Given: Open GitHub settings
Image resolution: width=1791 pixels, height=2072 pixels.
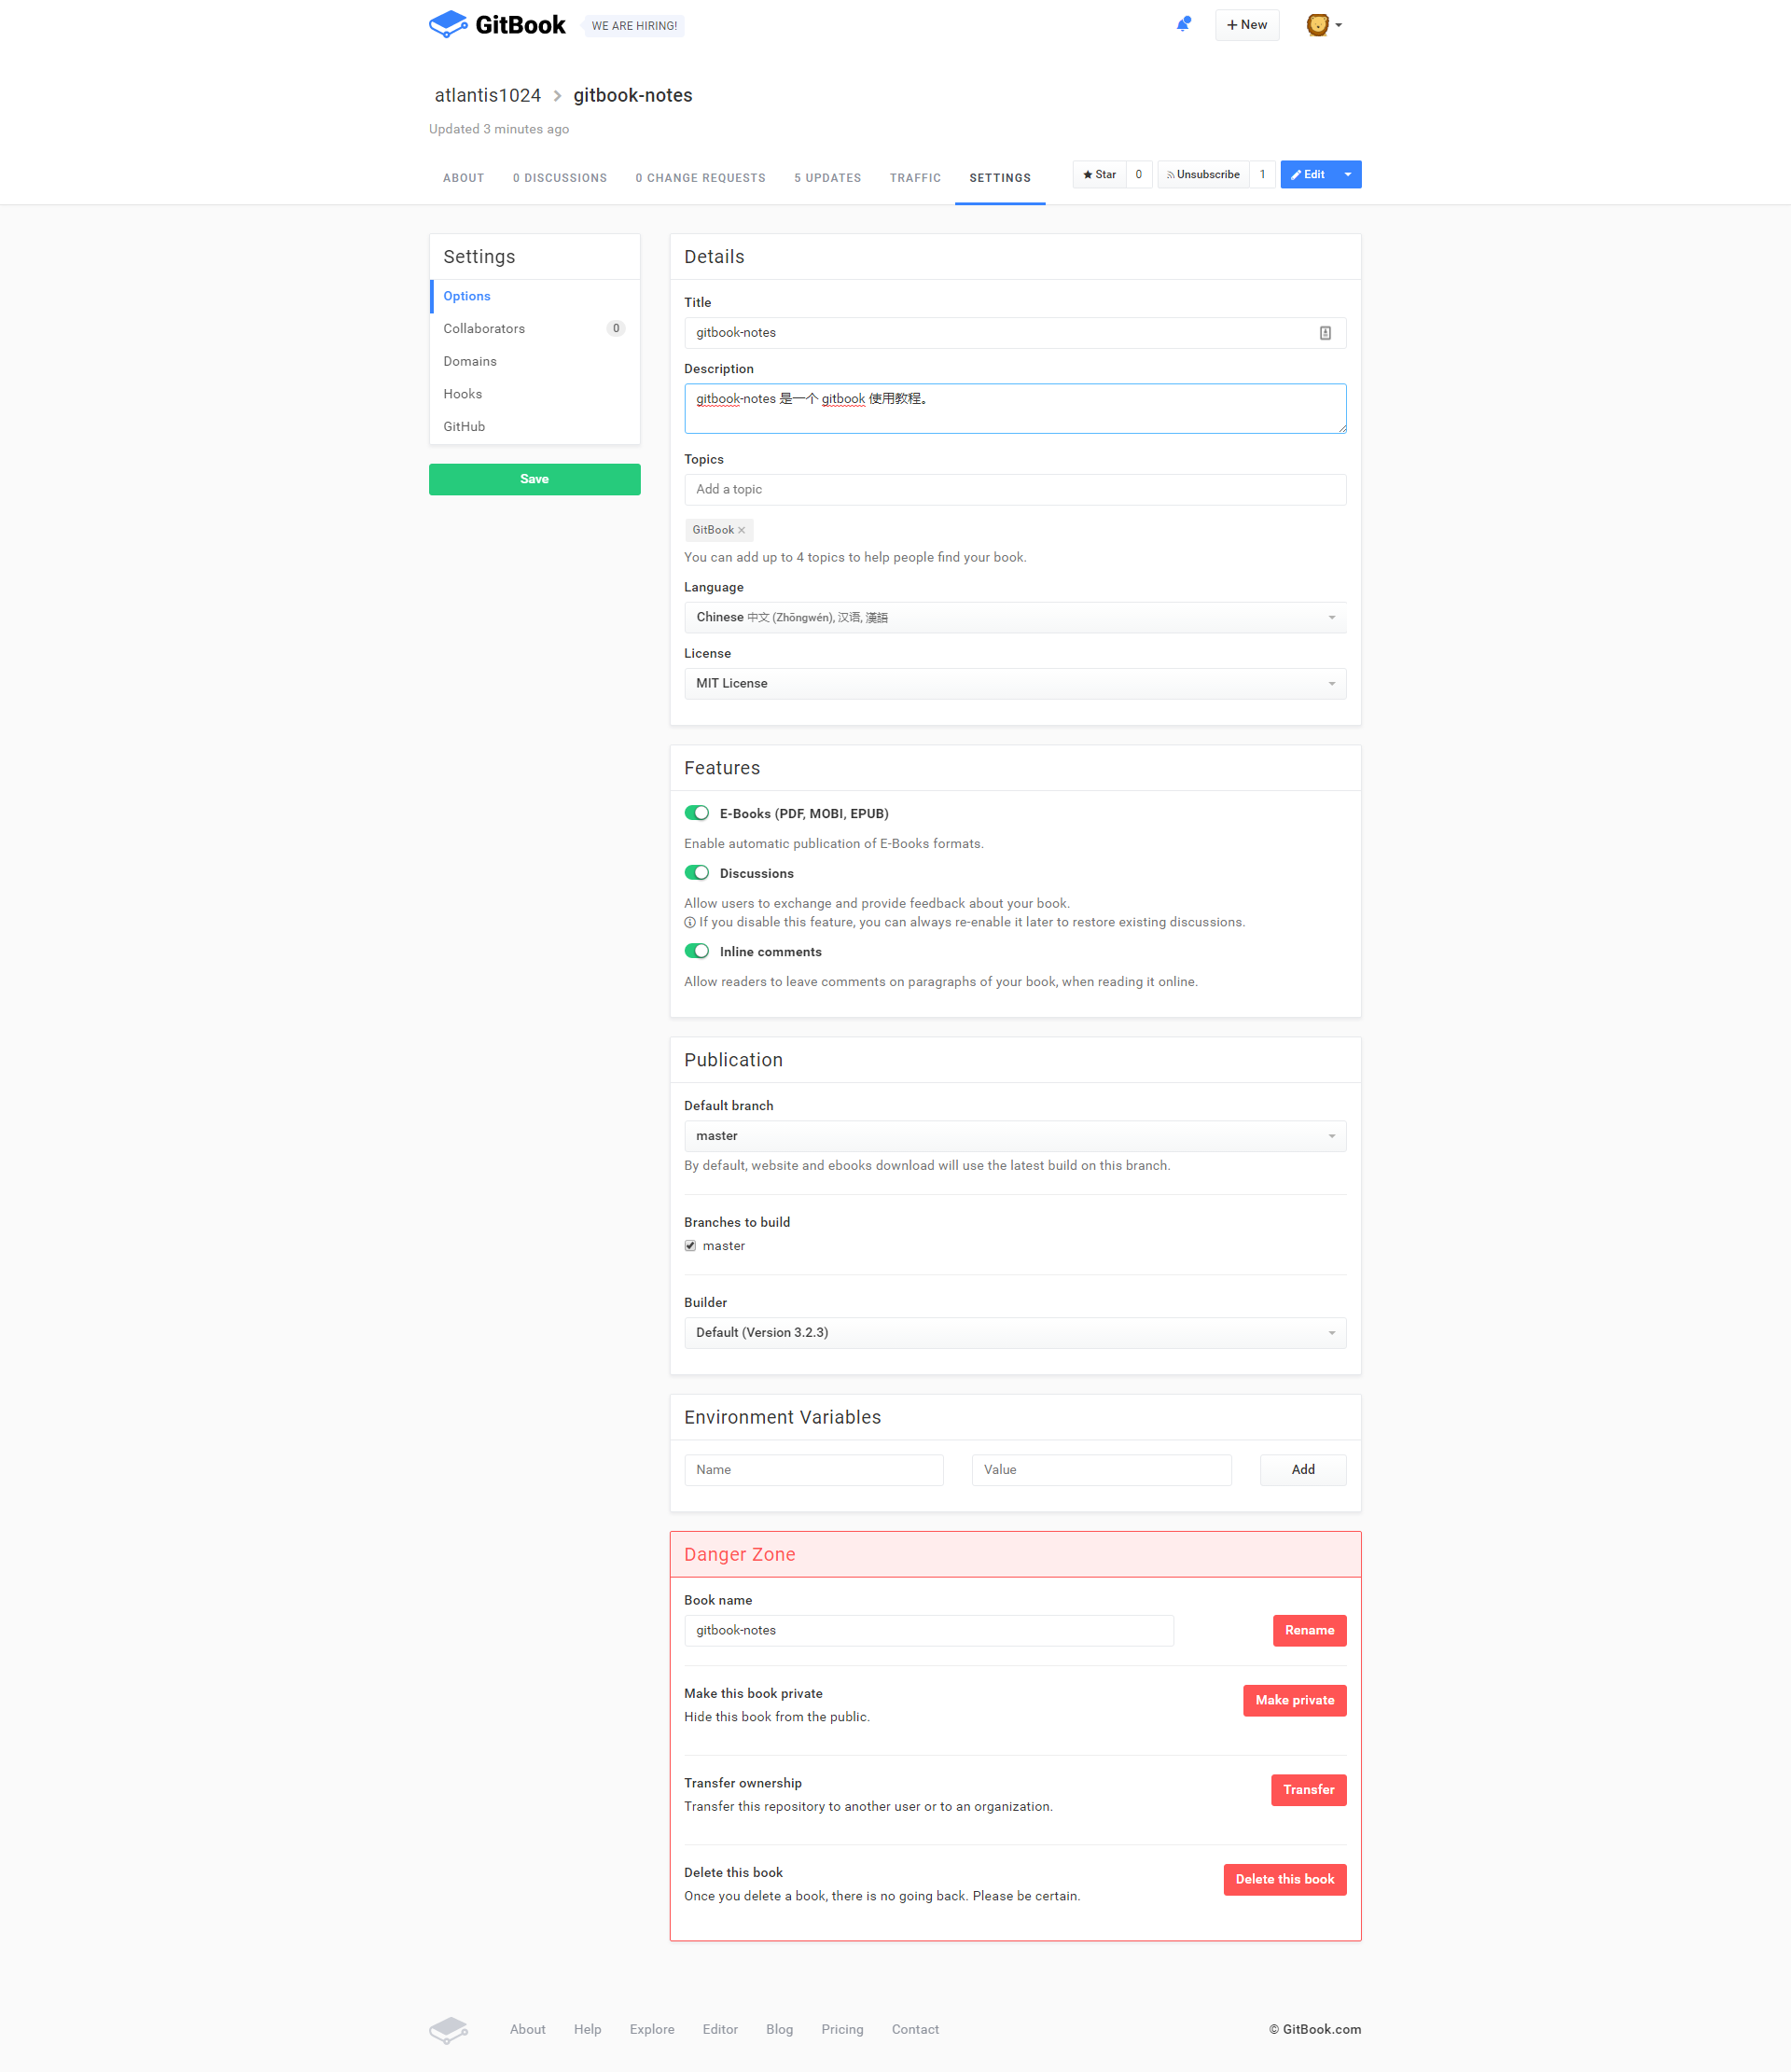Looking at the screenshot, I should [x=535, y=426].
